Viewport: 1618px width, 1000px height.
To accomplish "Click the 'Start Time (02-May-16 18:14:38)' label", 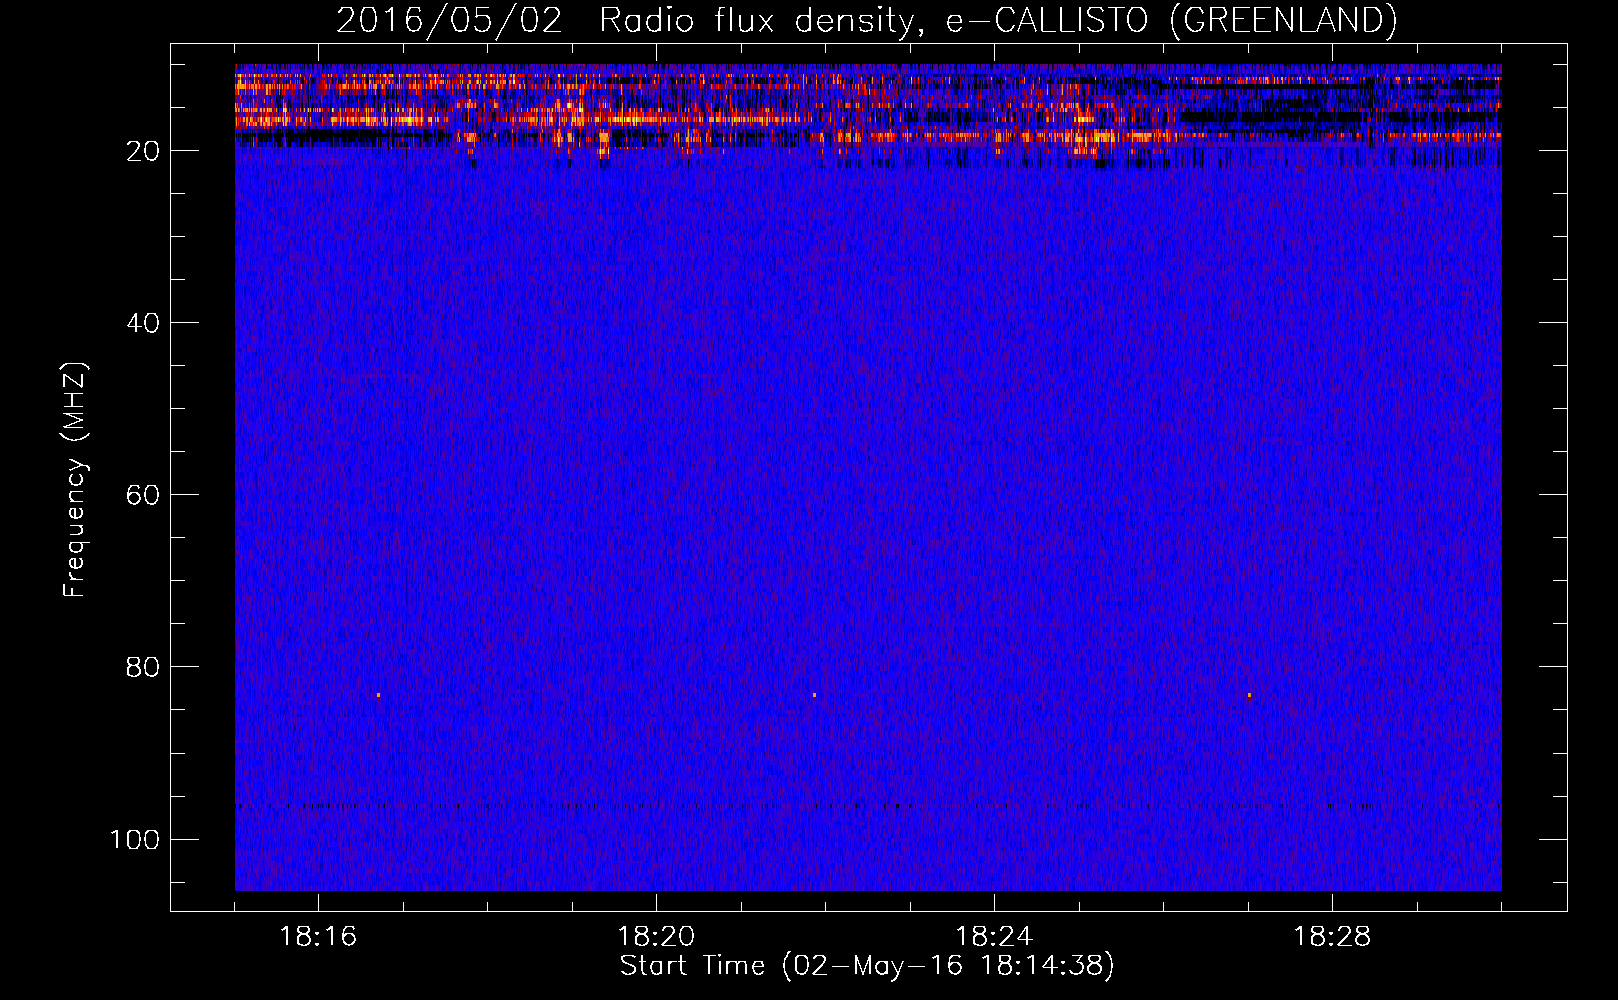I will pos(867,966).
